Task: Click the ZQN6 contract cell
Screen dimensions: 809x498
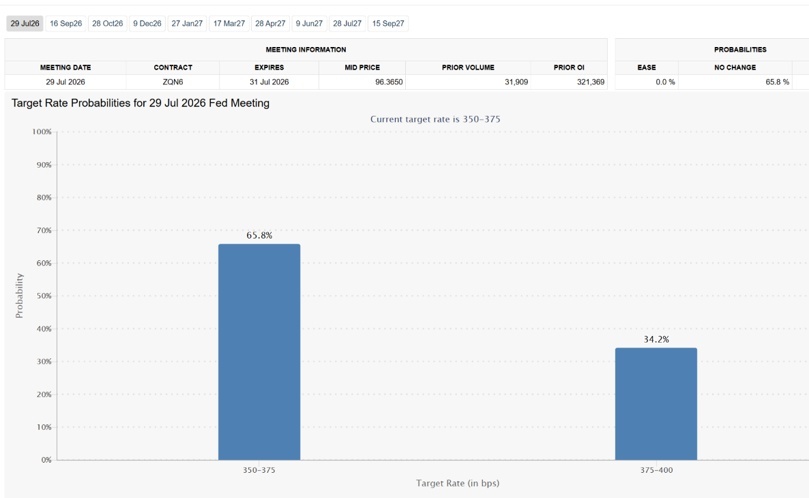Action: click(173, 82)
